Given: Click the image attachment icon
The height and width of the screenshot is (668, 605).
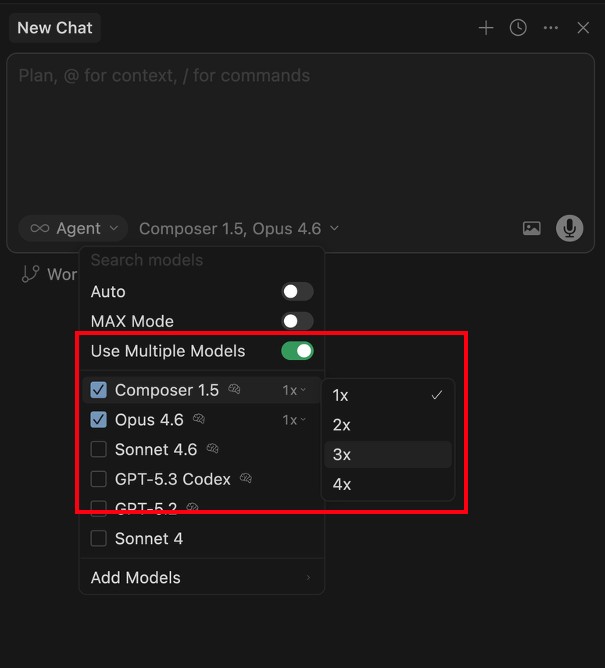Looking at the screenshot, I should (x=532, y=228).
